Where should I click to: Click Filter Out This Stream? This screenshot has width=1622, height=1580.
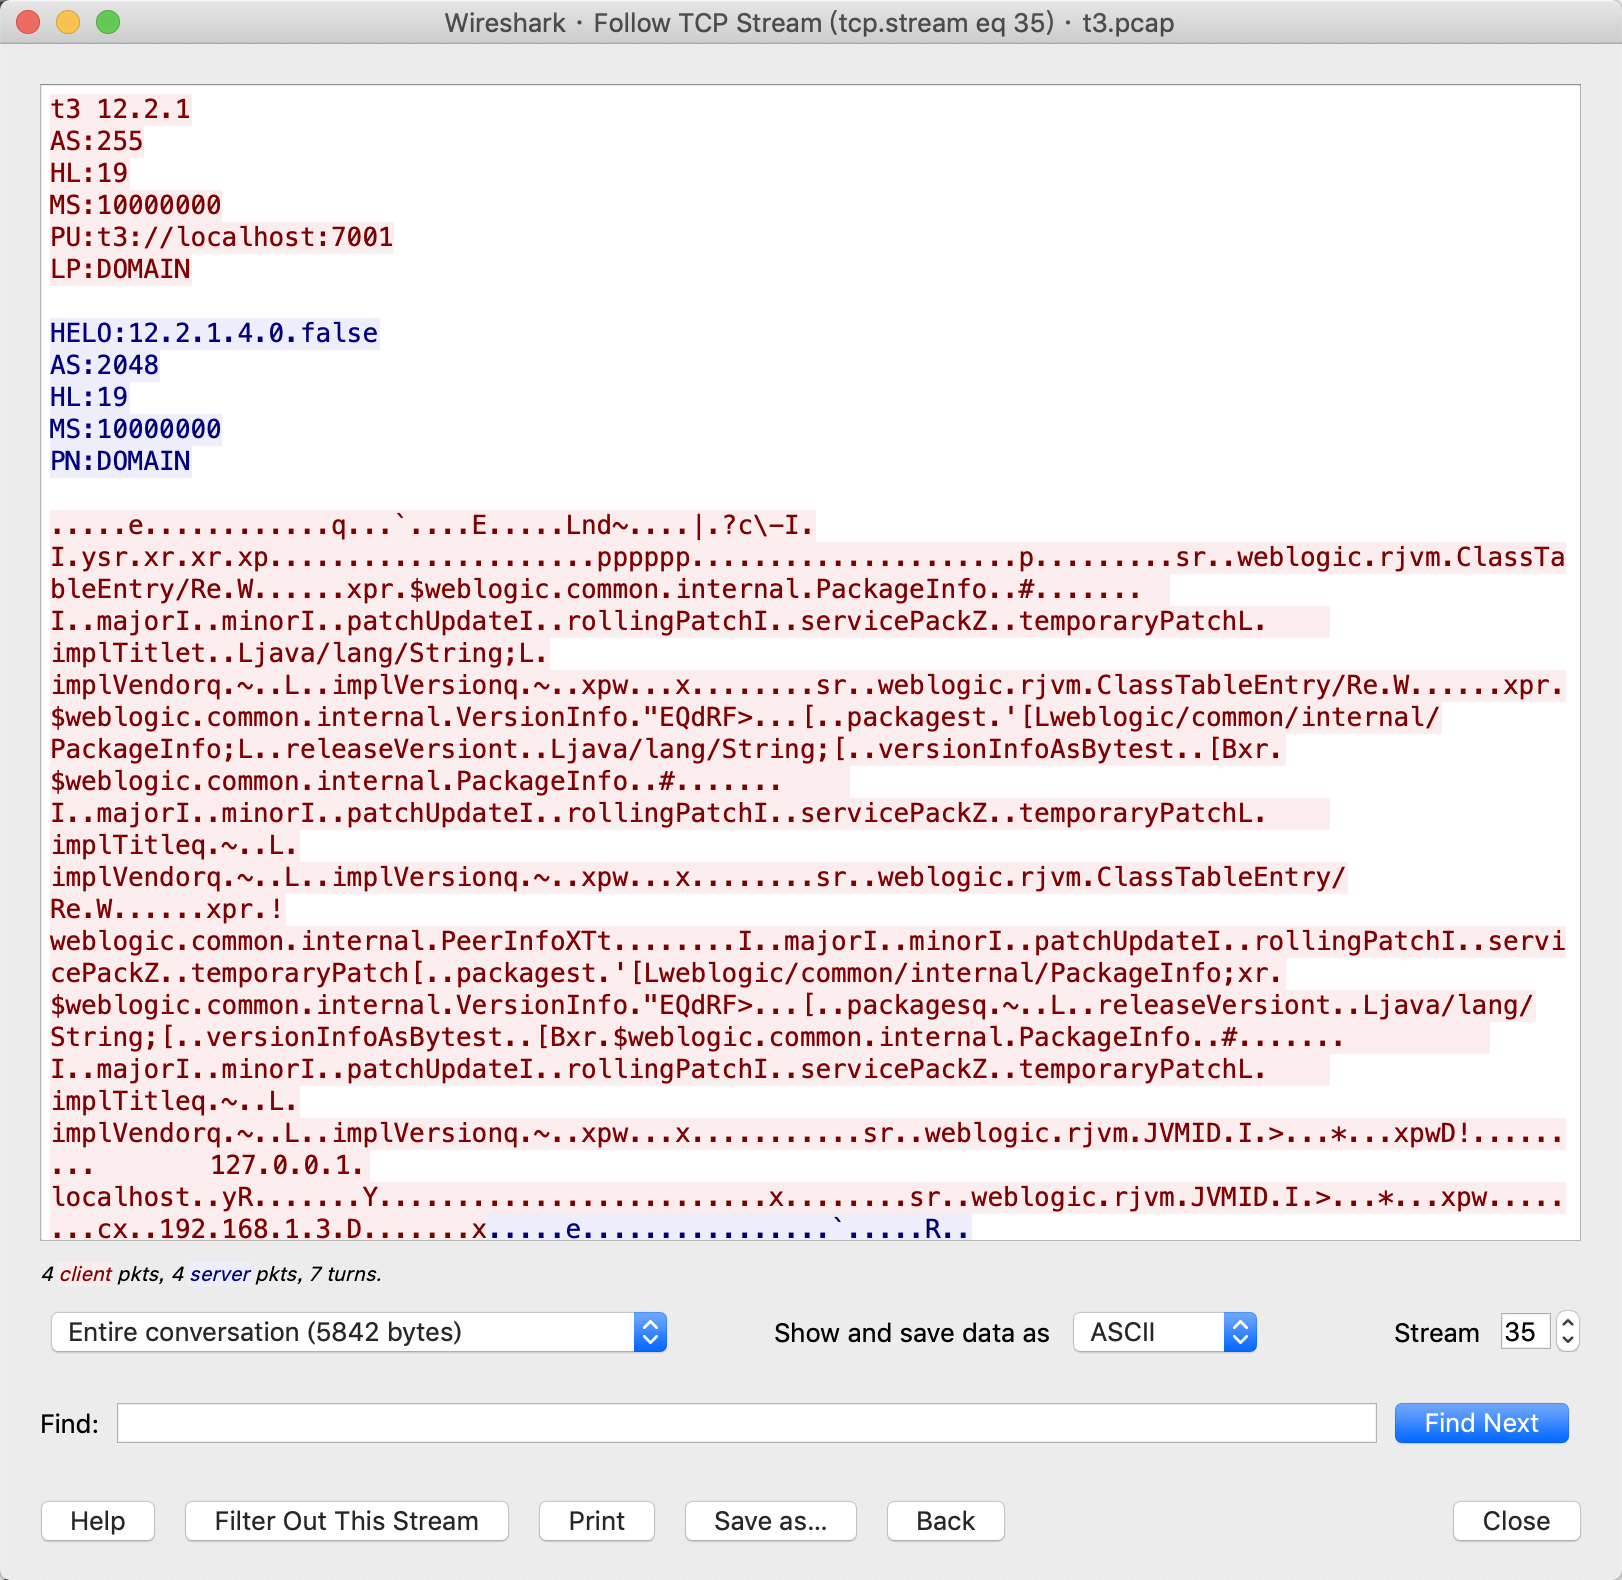pos(345,1521)
